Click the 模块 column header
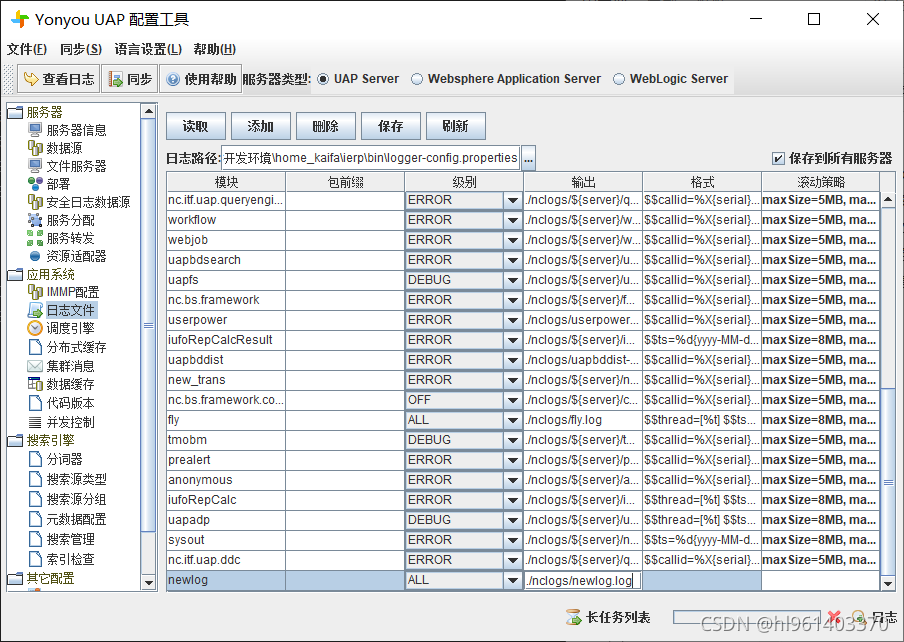This screenshot has width=904, height=642. (x=226, y=182)
